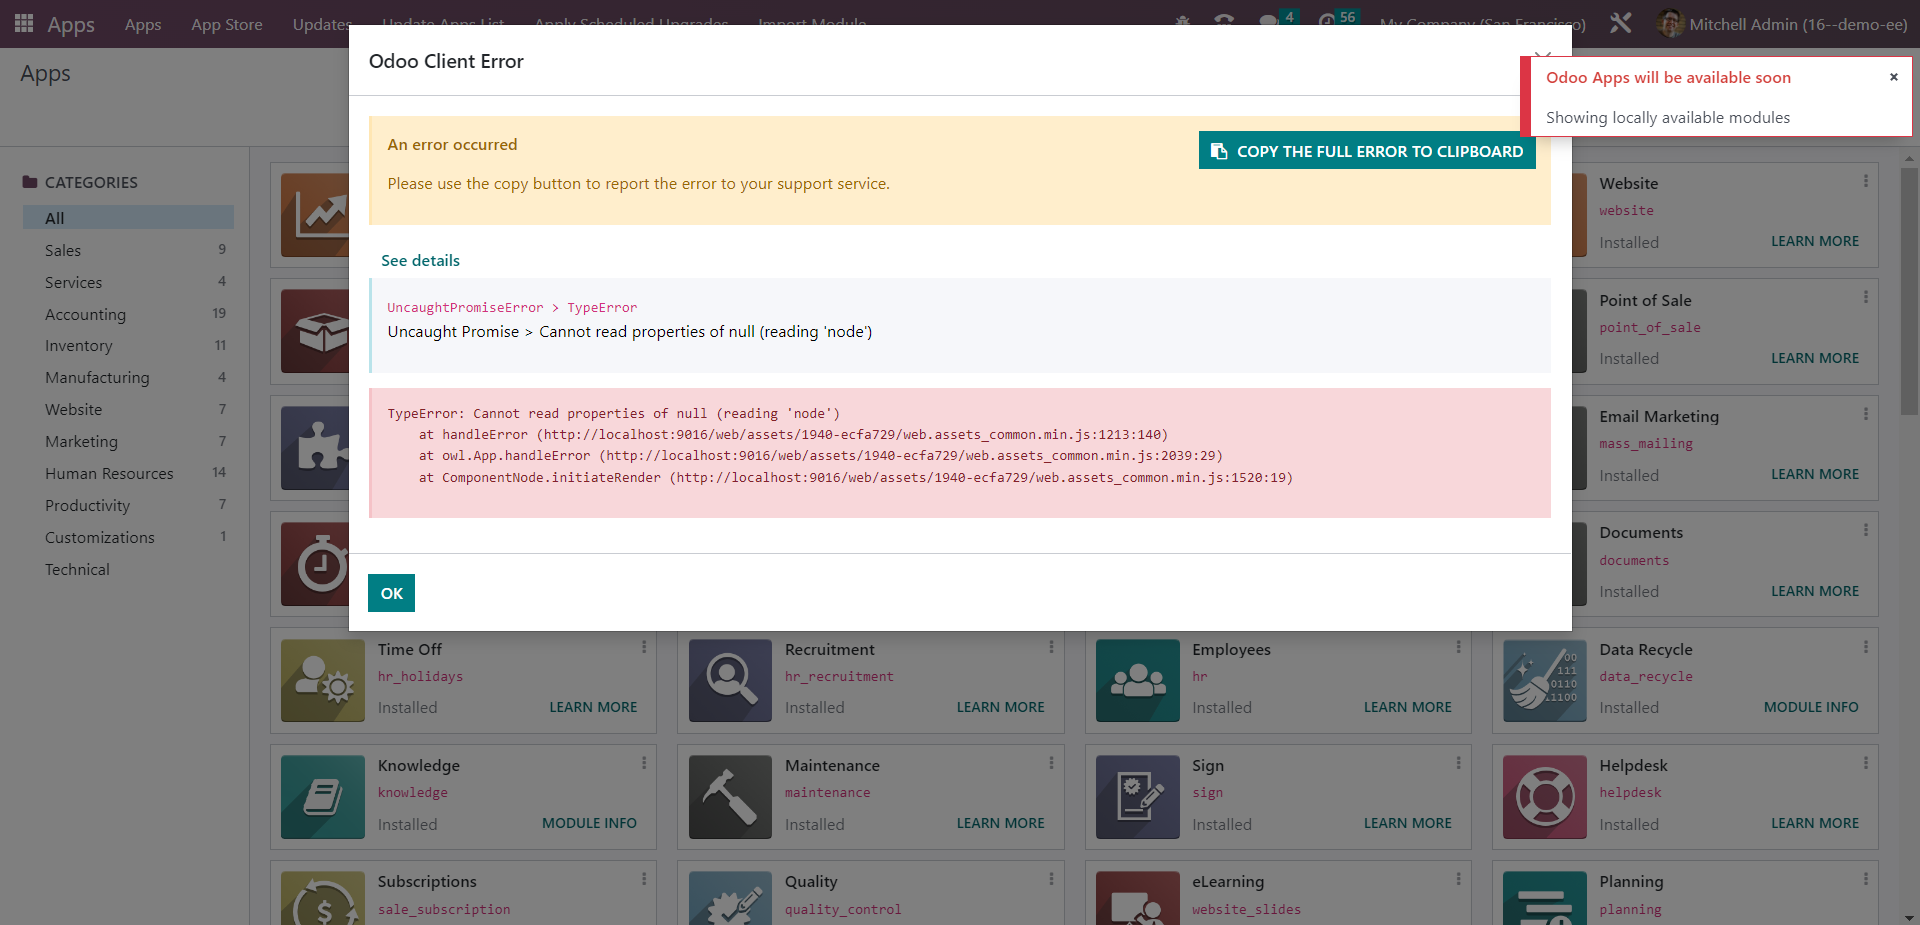Viewport: 1920px width, 925px height.
Task: Close the 'Odoo Apps will be available soon' notification
Action: [x=1893, y=76]
